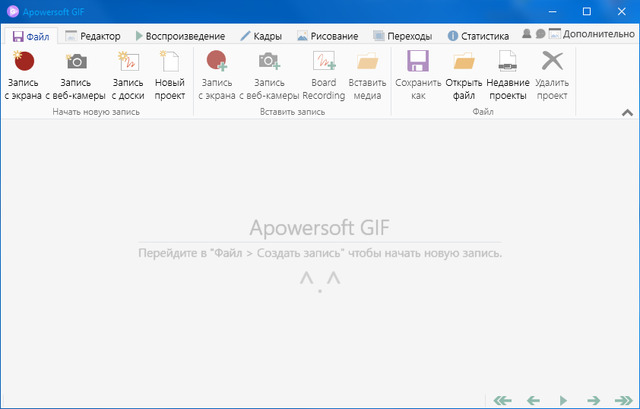Screen dimensions: 640x409
Task: Click the Apowersoft GIF title bar logo
Action: click(13, 11)
